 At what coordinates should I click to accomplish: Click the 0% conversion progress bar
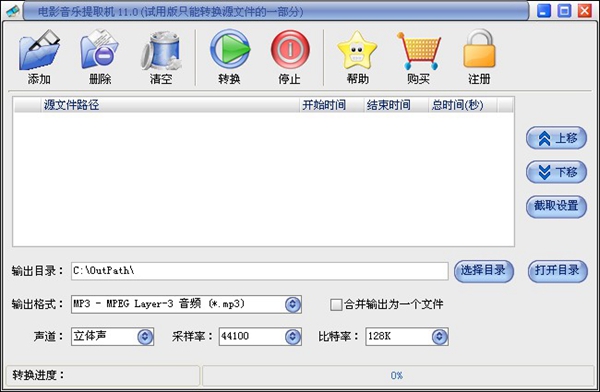pyautogui.click(x=397, y=376)
